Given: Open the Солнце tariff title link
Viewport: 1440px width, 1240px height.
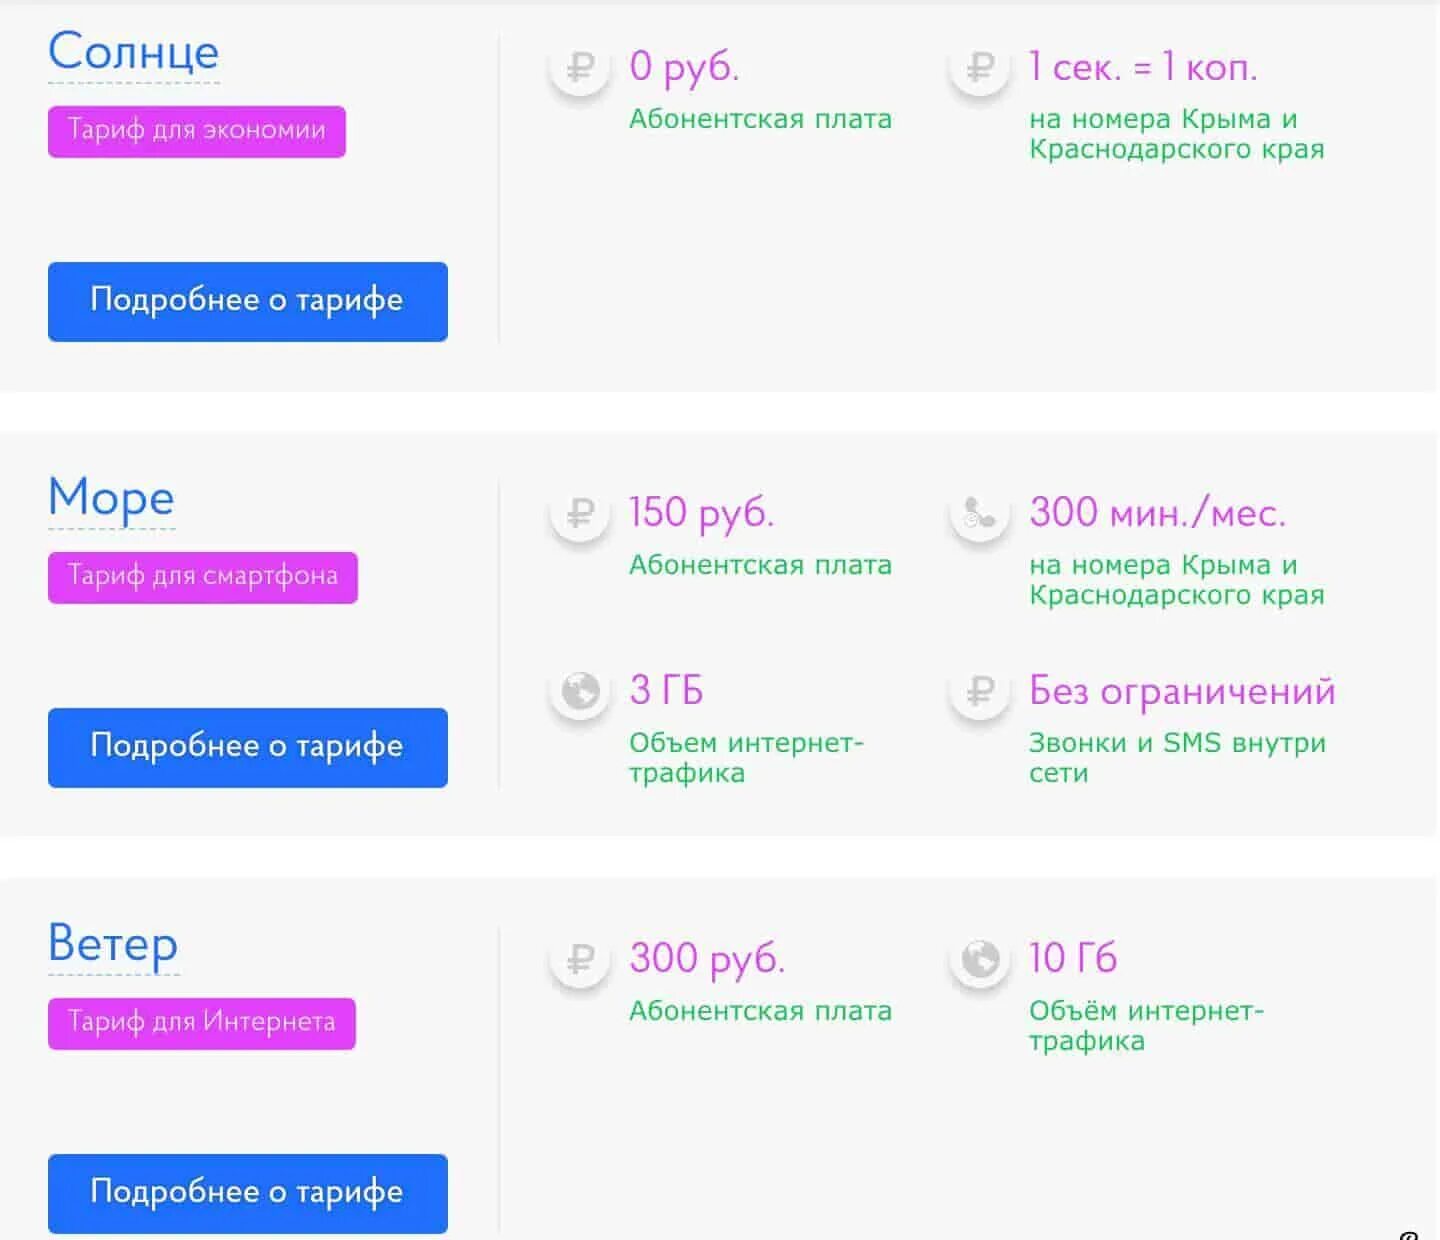Looking at the screenshot, I should [x=134, y=52].
